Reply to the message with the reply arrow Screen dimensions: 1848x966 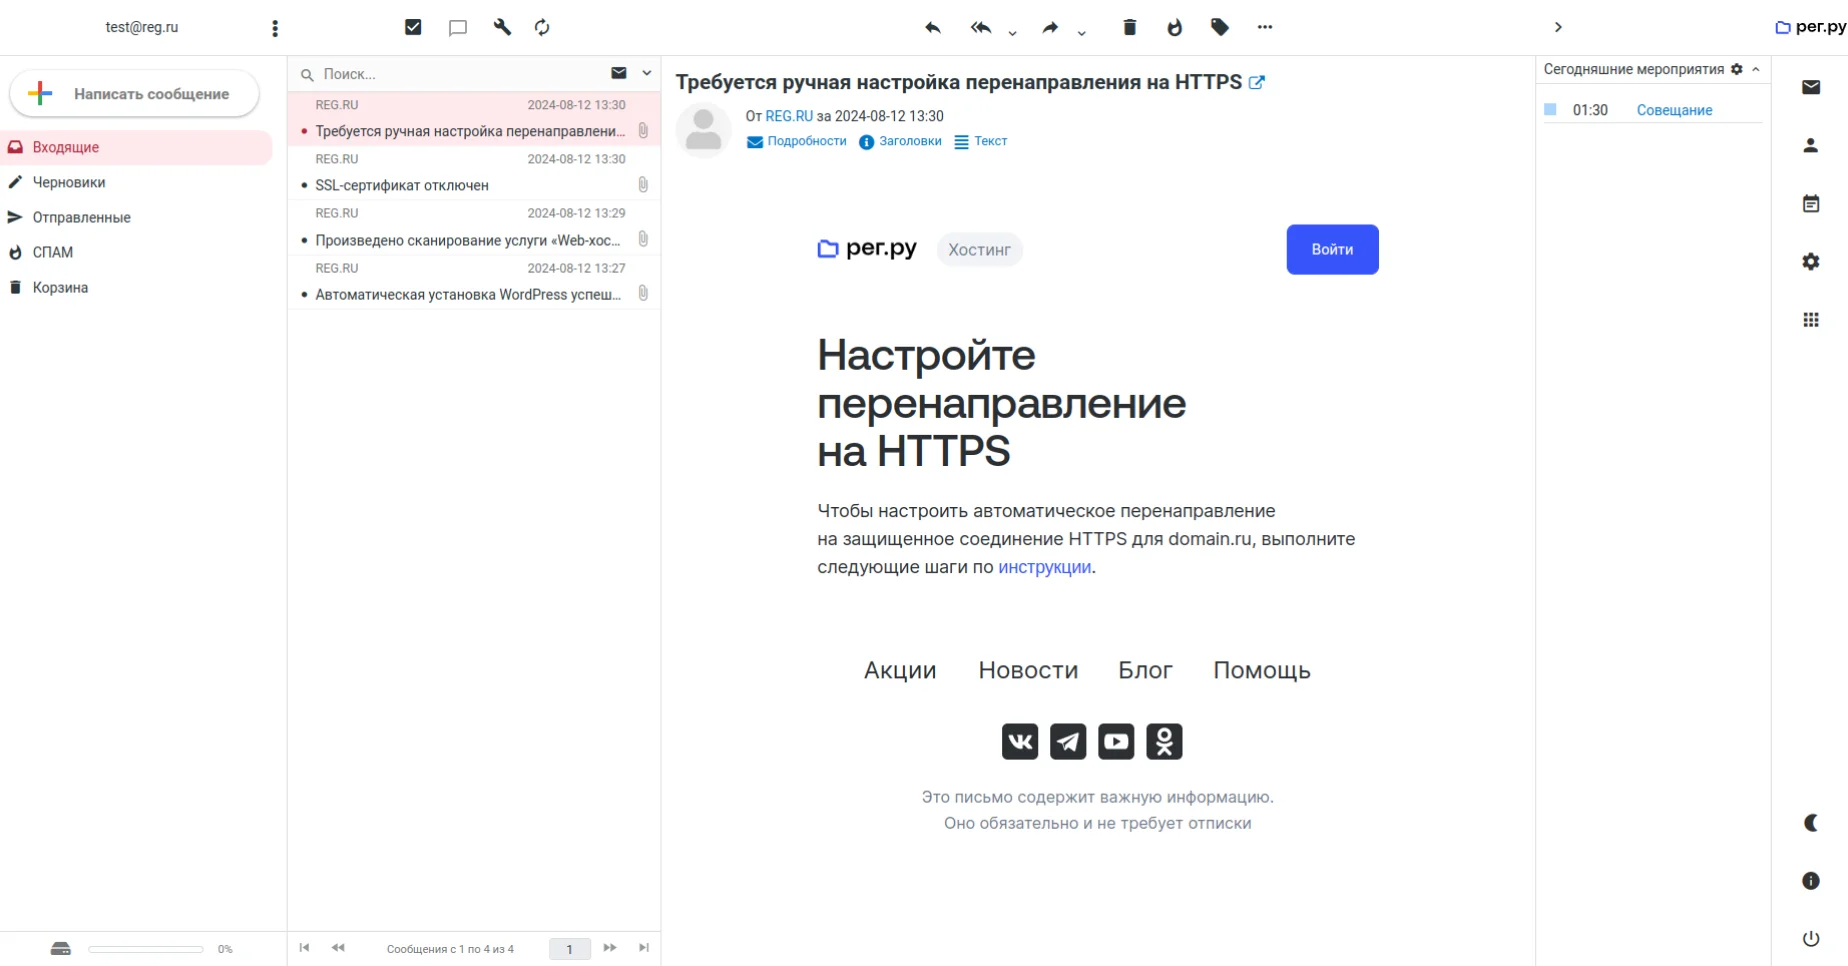pyautogui.click(x=933, y=27)
